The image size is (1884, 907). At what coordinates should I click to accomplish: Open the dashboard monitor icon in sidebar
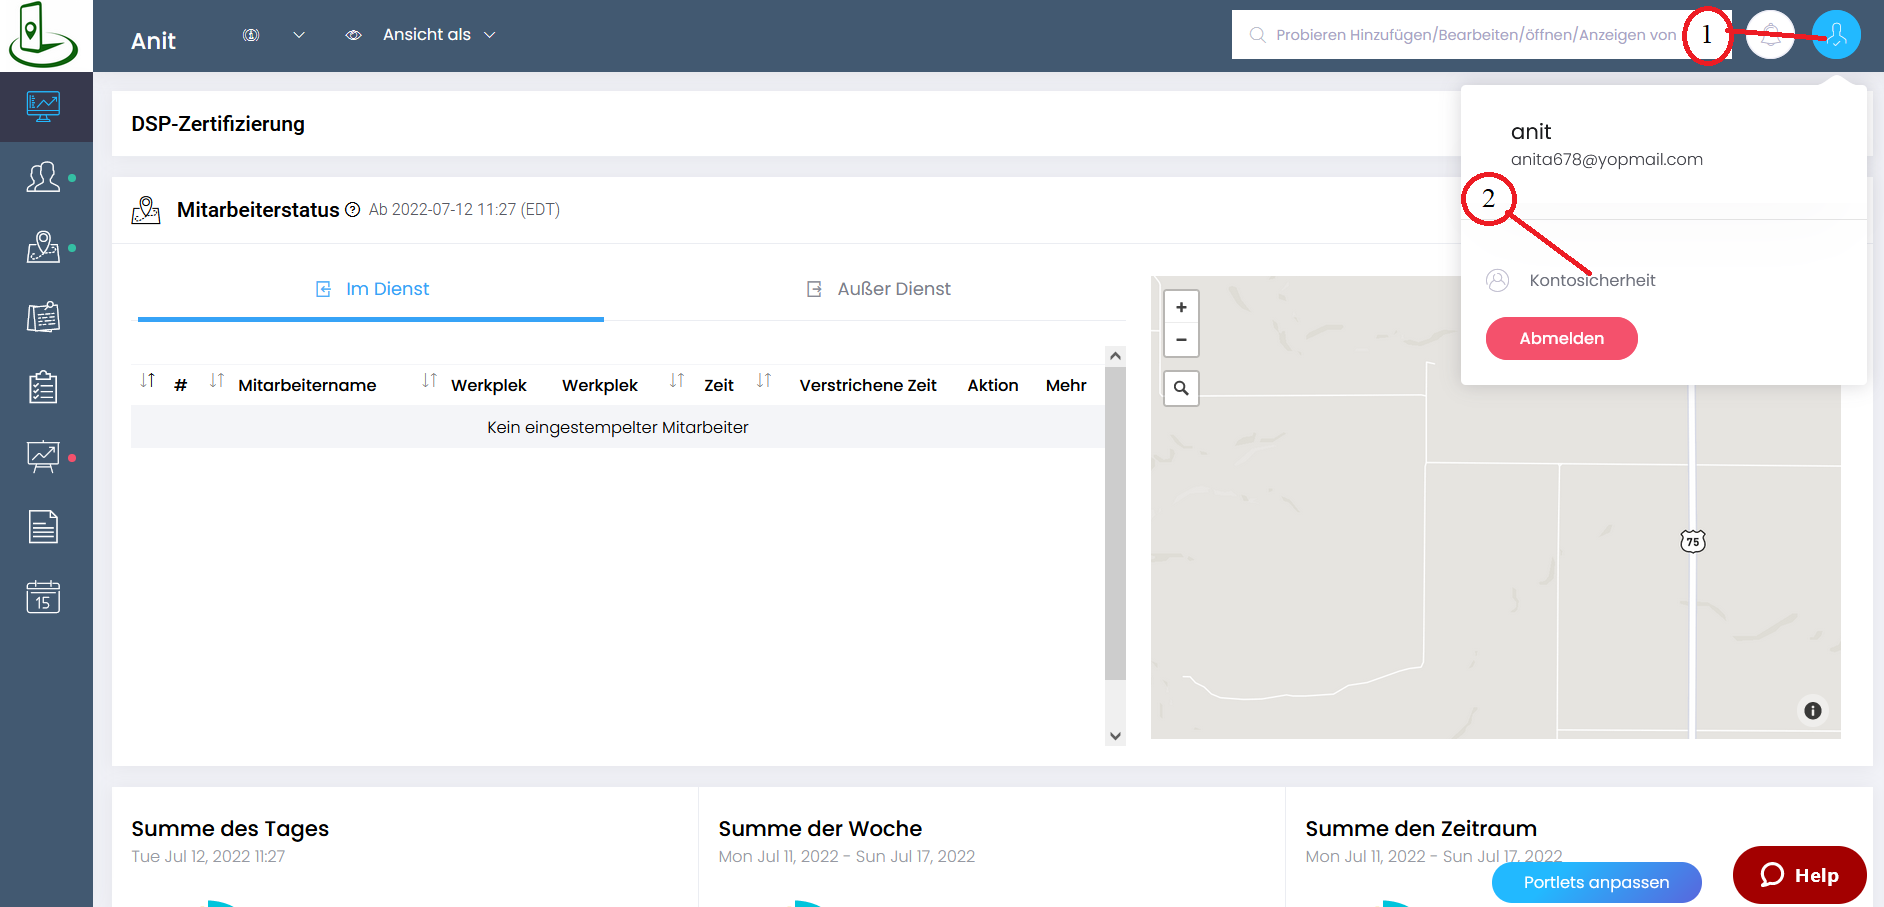[43, 106]
